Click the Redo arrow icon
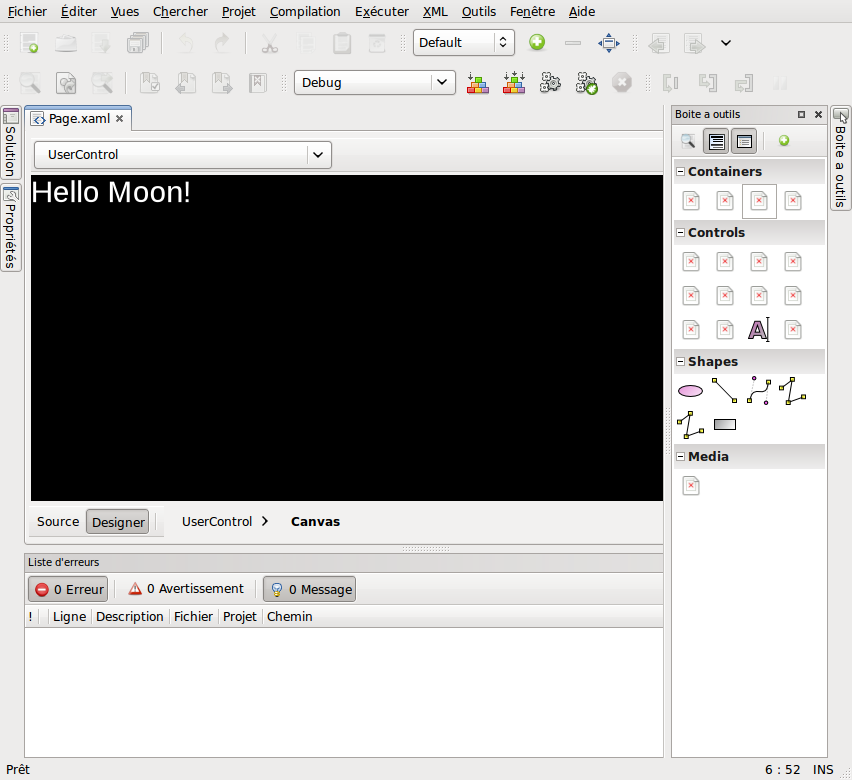852x780 pixels. point(222,43)
